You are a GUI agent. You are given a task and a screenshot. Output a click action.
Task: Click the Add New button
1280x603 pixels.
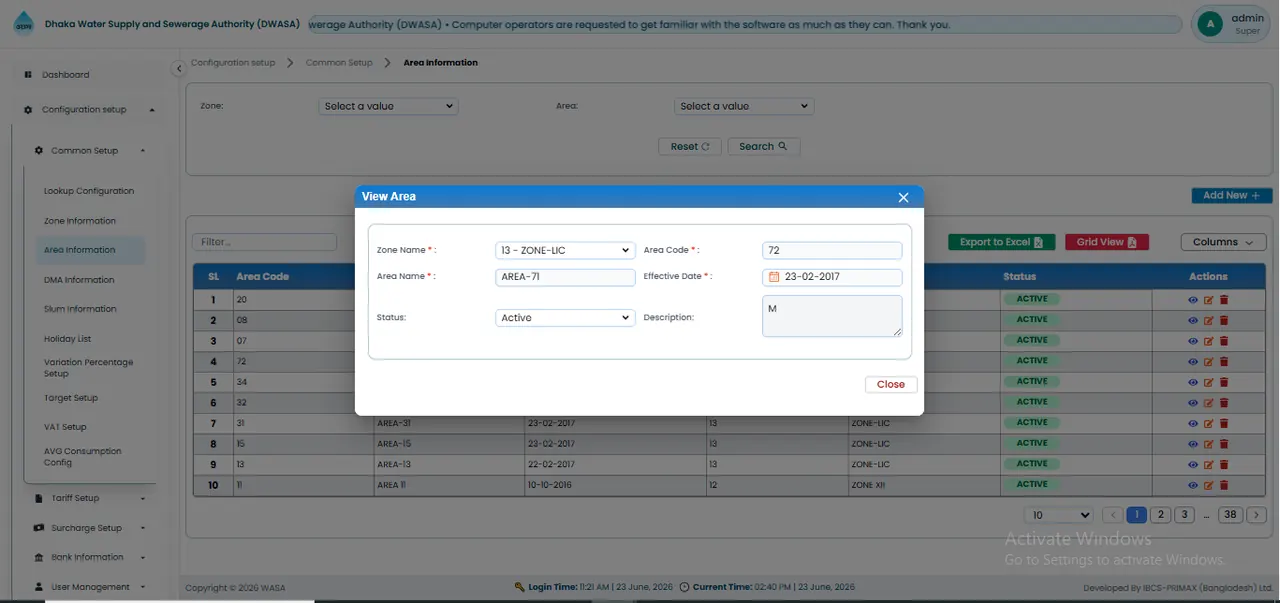1232,196
